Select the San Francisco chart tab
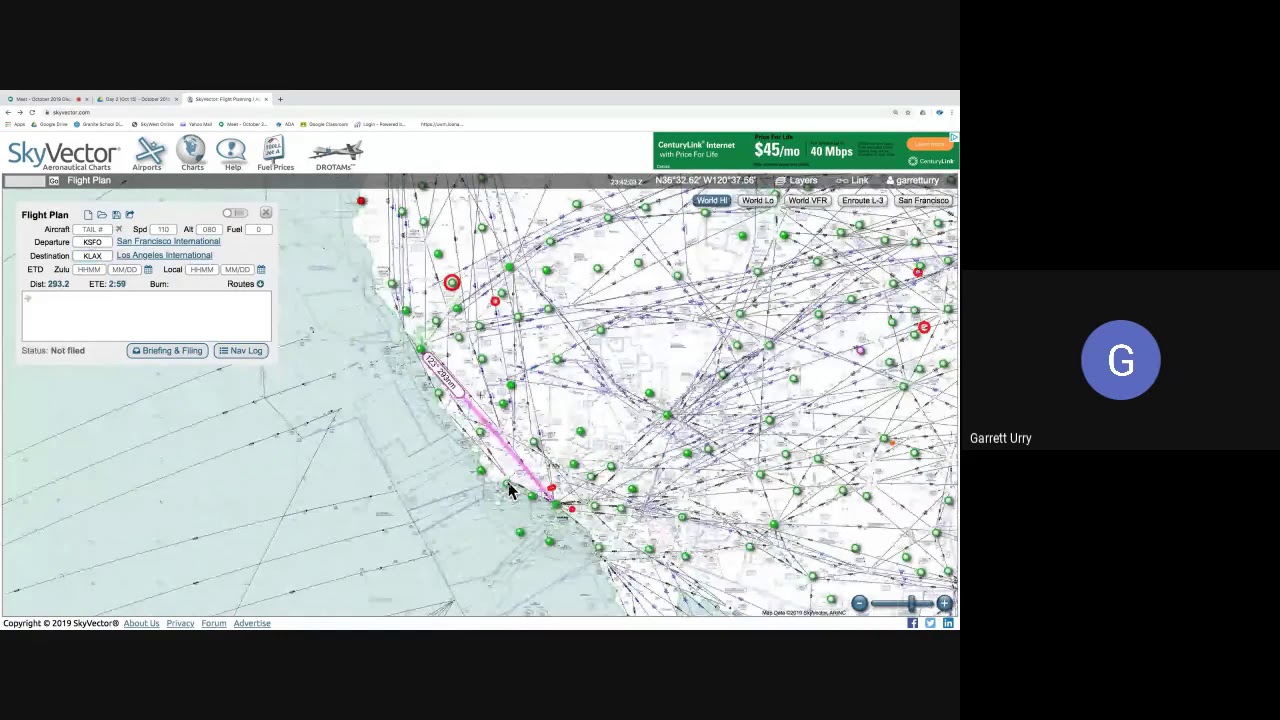1280x720 pixels. [923, 201]
